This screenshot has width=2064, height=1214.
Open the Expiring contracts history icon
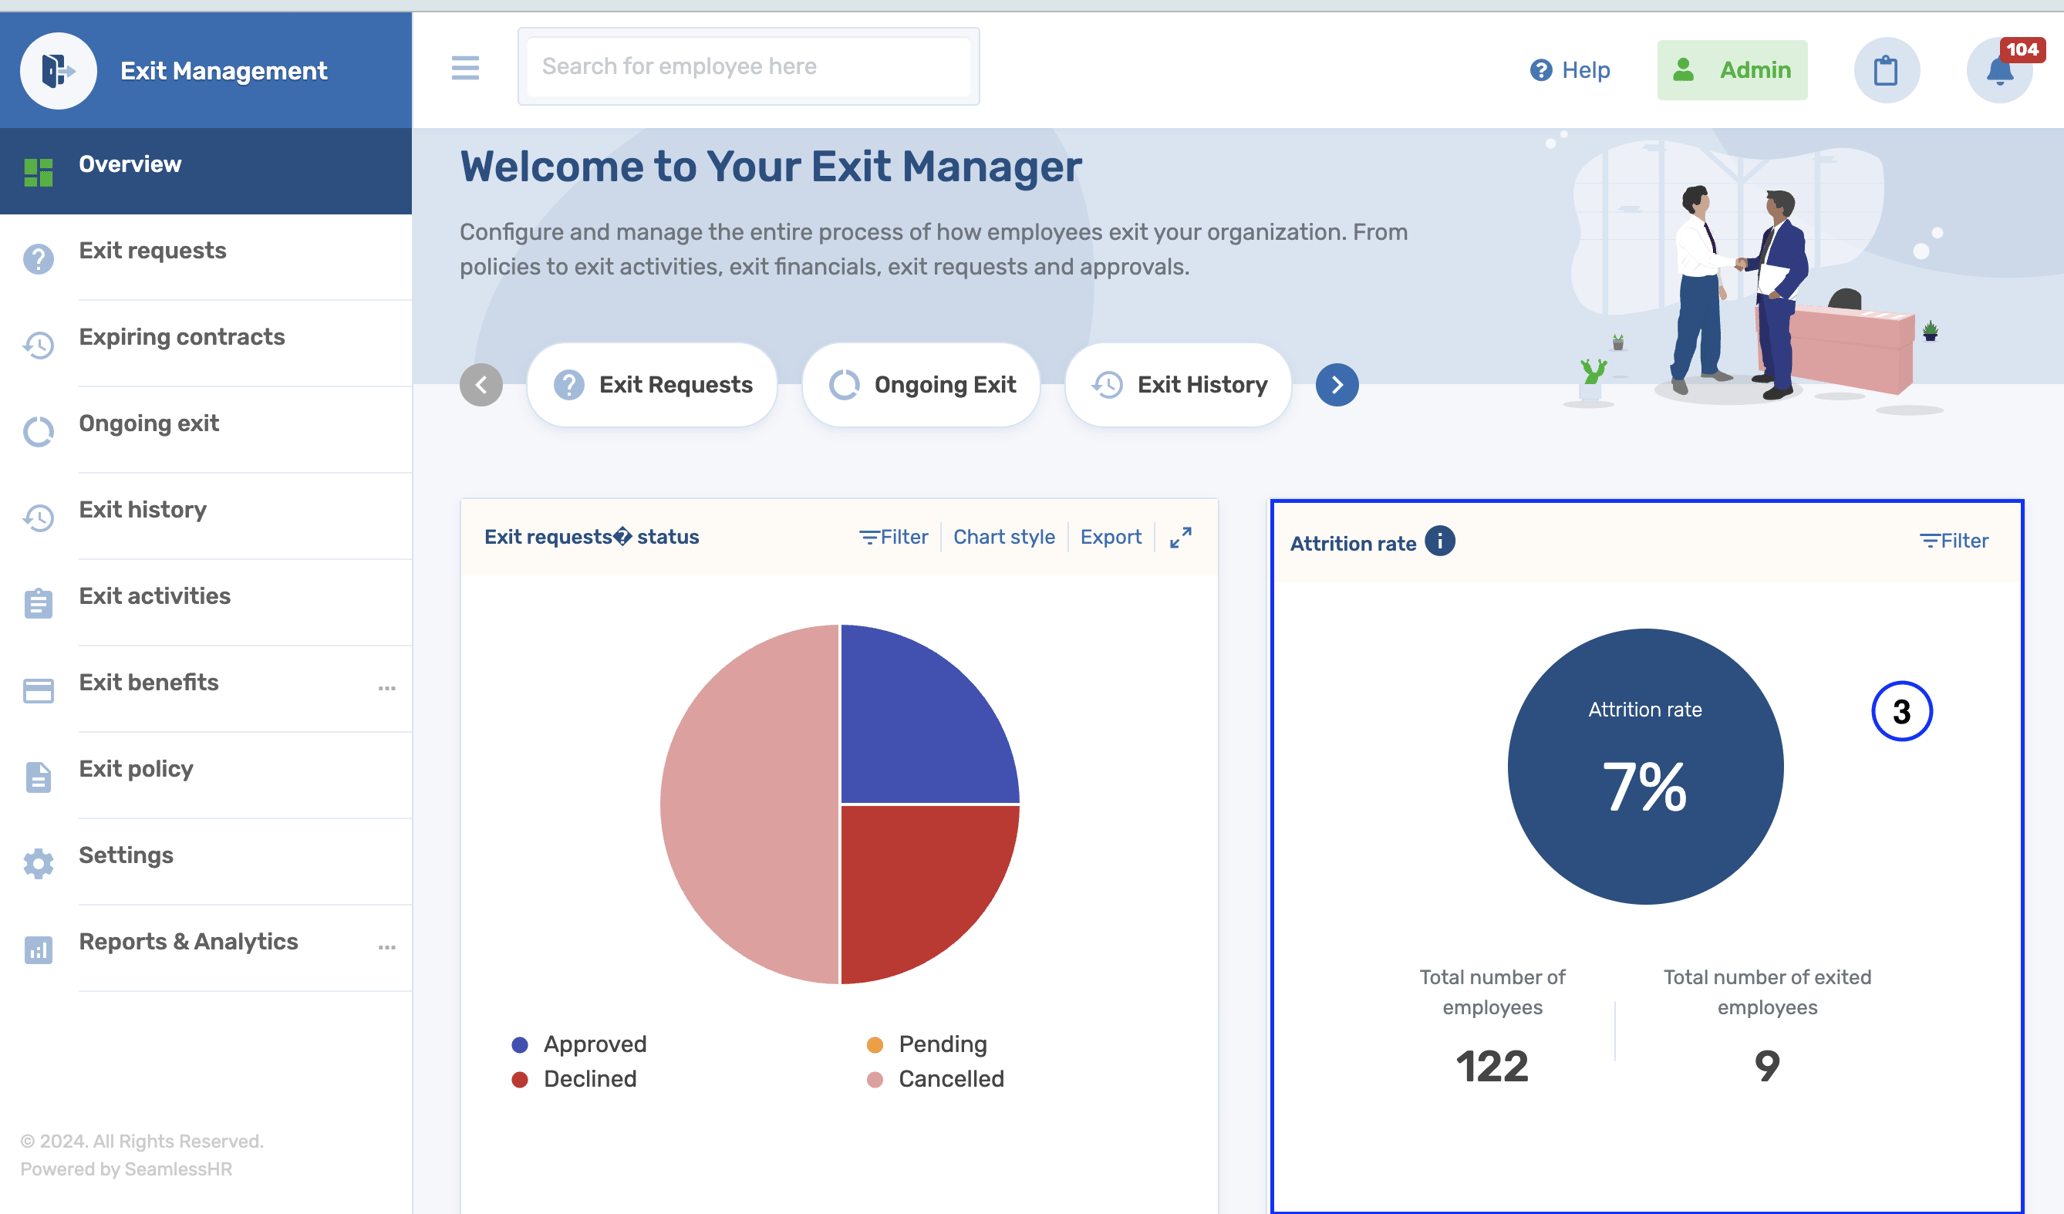(38, 345)
